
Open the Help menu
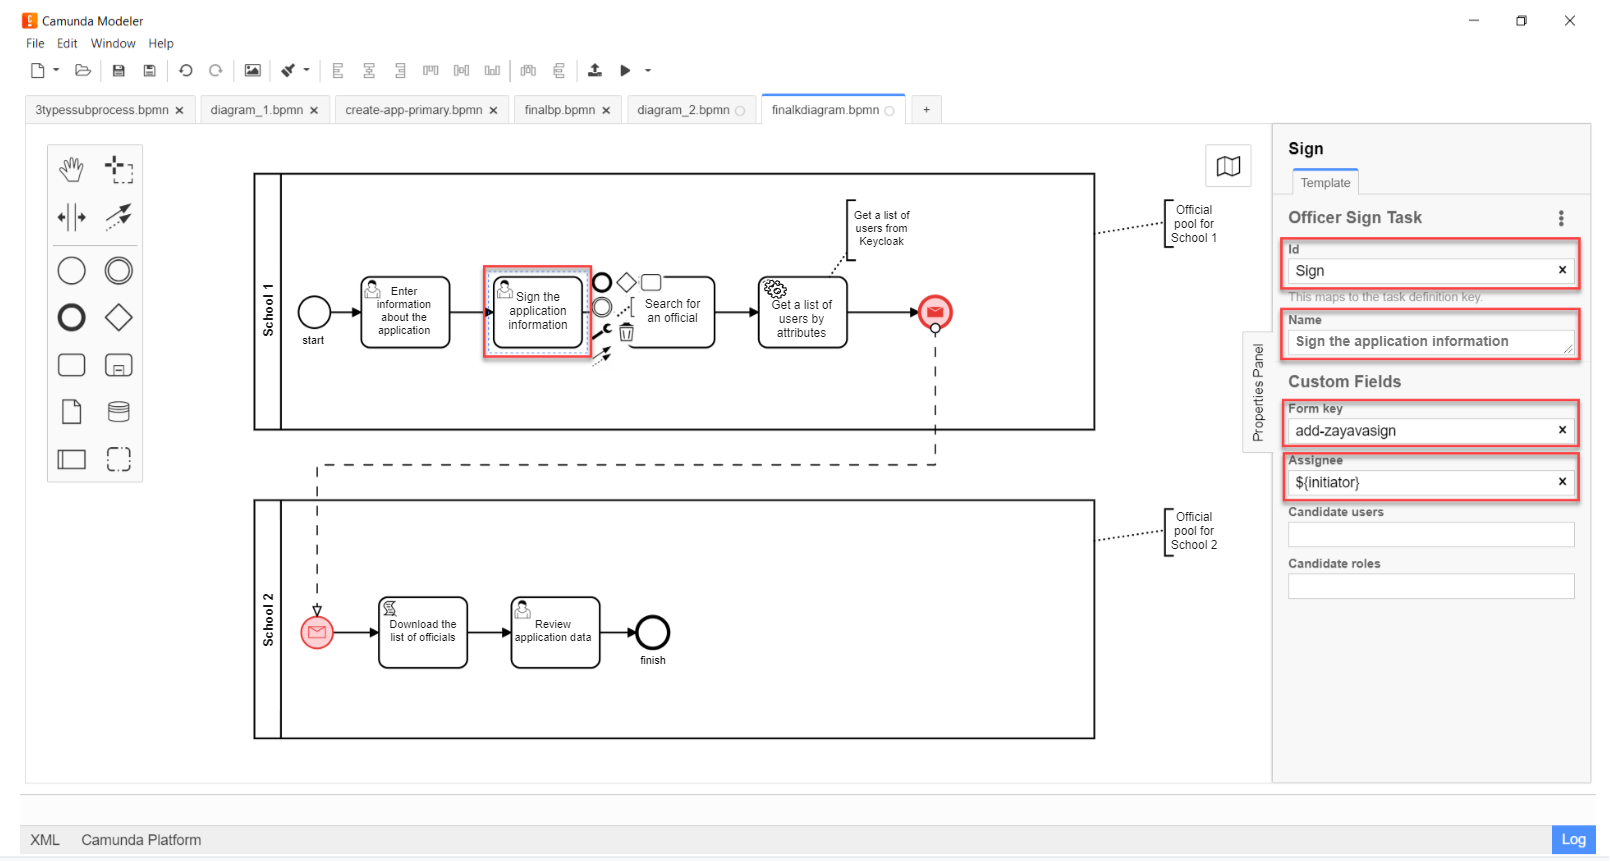tap(161, 44)
